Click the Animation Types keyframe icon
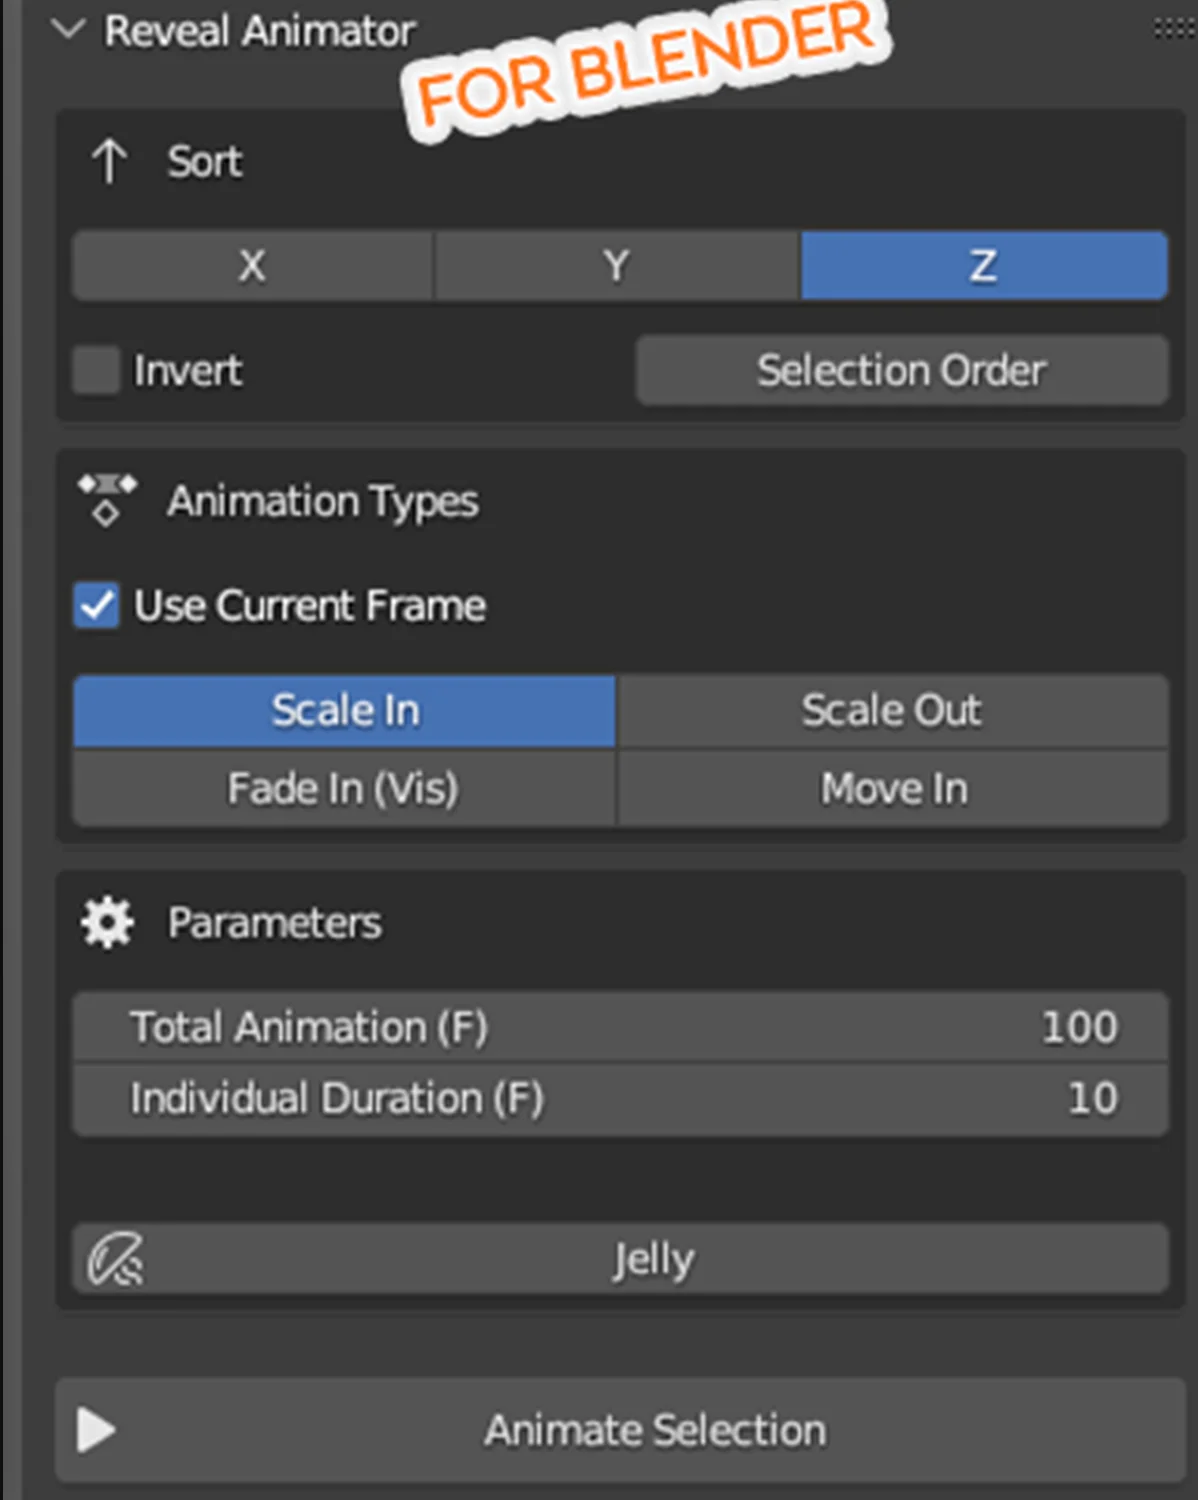Screen dimensions: 1198x1500 pos(107,499)
